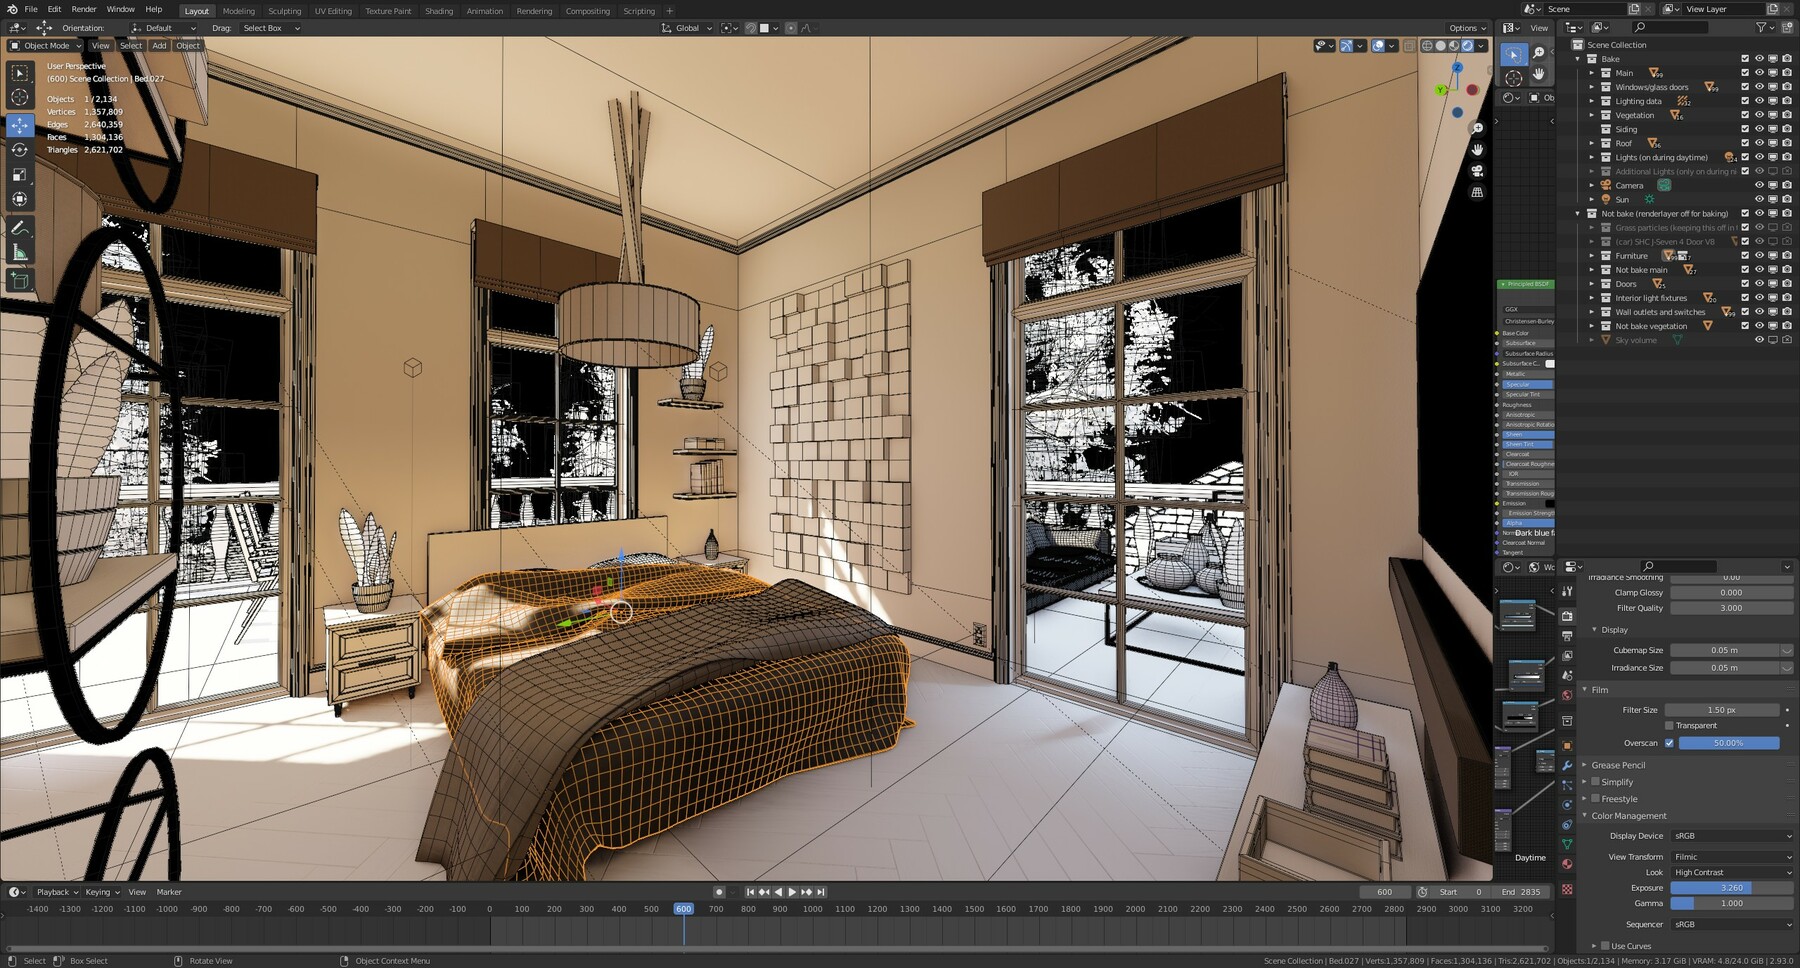The height and width of the screenshot is (968, 1800).
Task: Jump to the timeline start frame
Action: [x=750, y=892]
